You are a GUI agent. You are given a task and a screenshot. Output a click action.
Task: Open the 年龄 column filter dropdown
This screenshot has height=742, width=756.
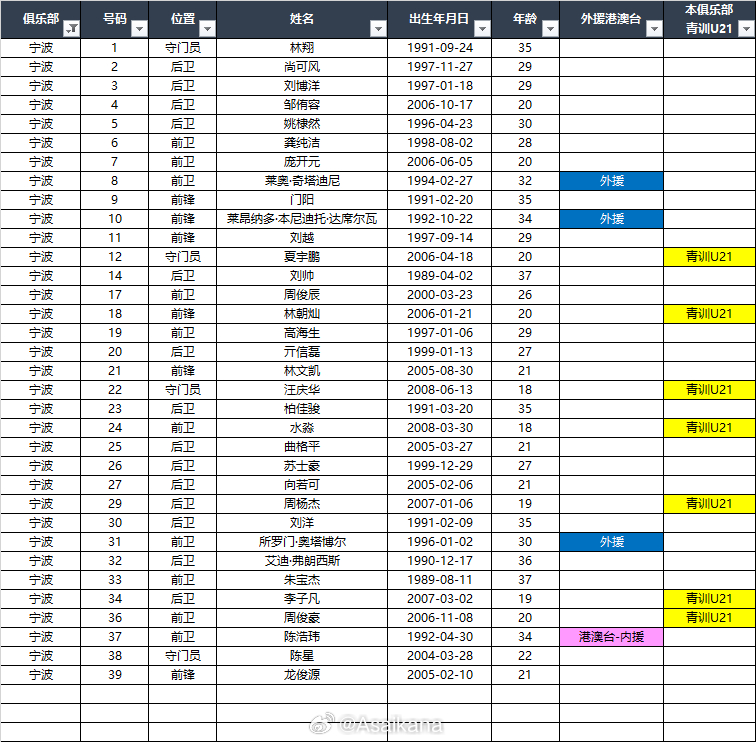click(550, 29)
